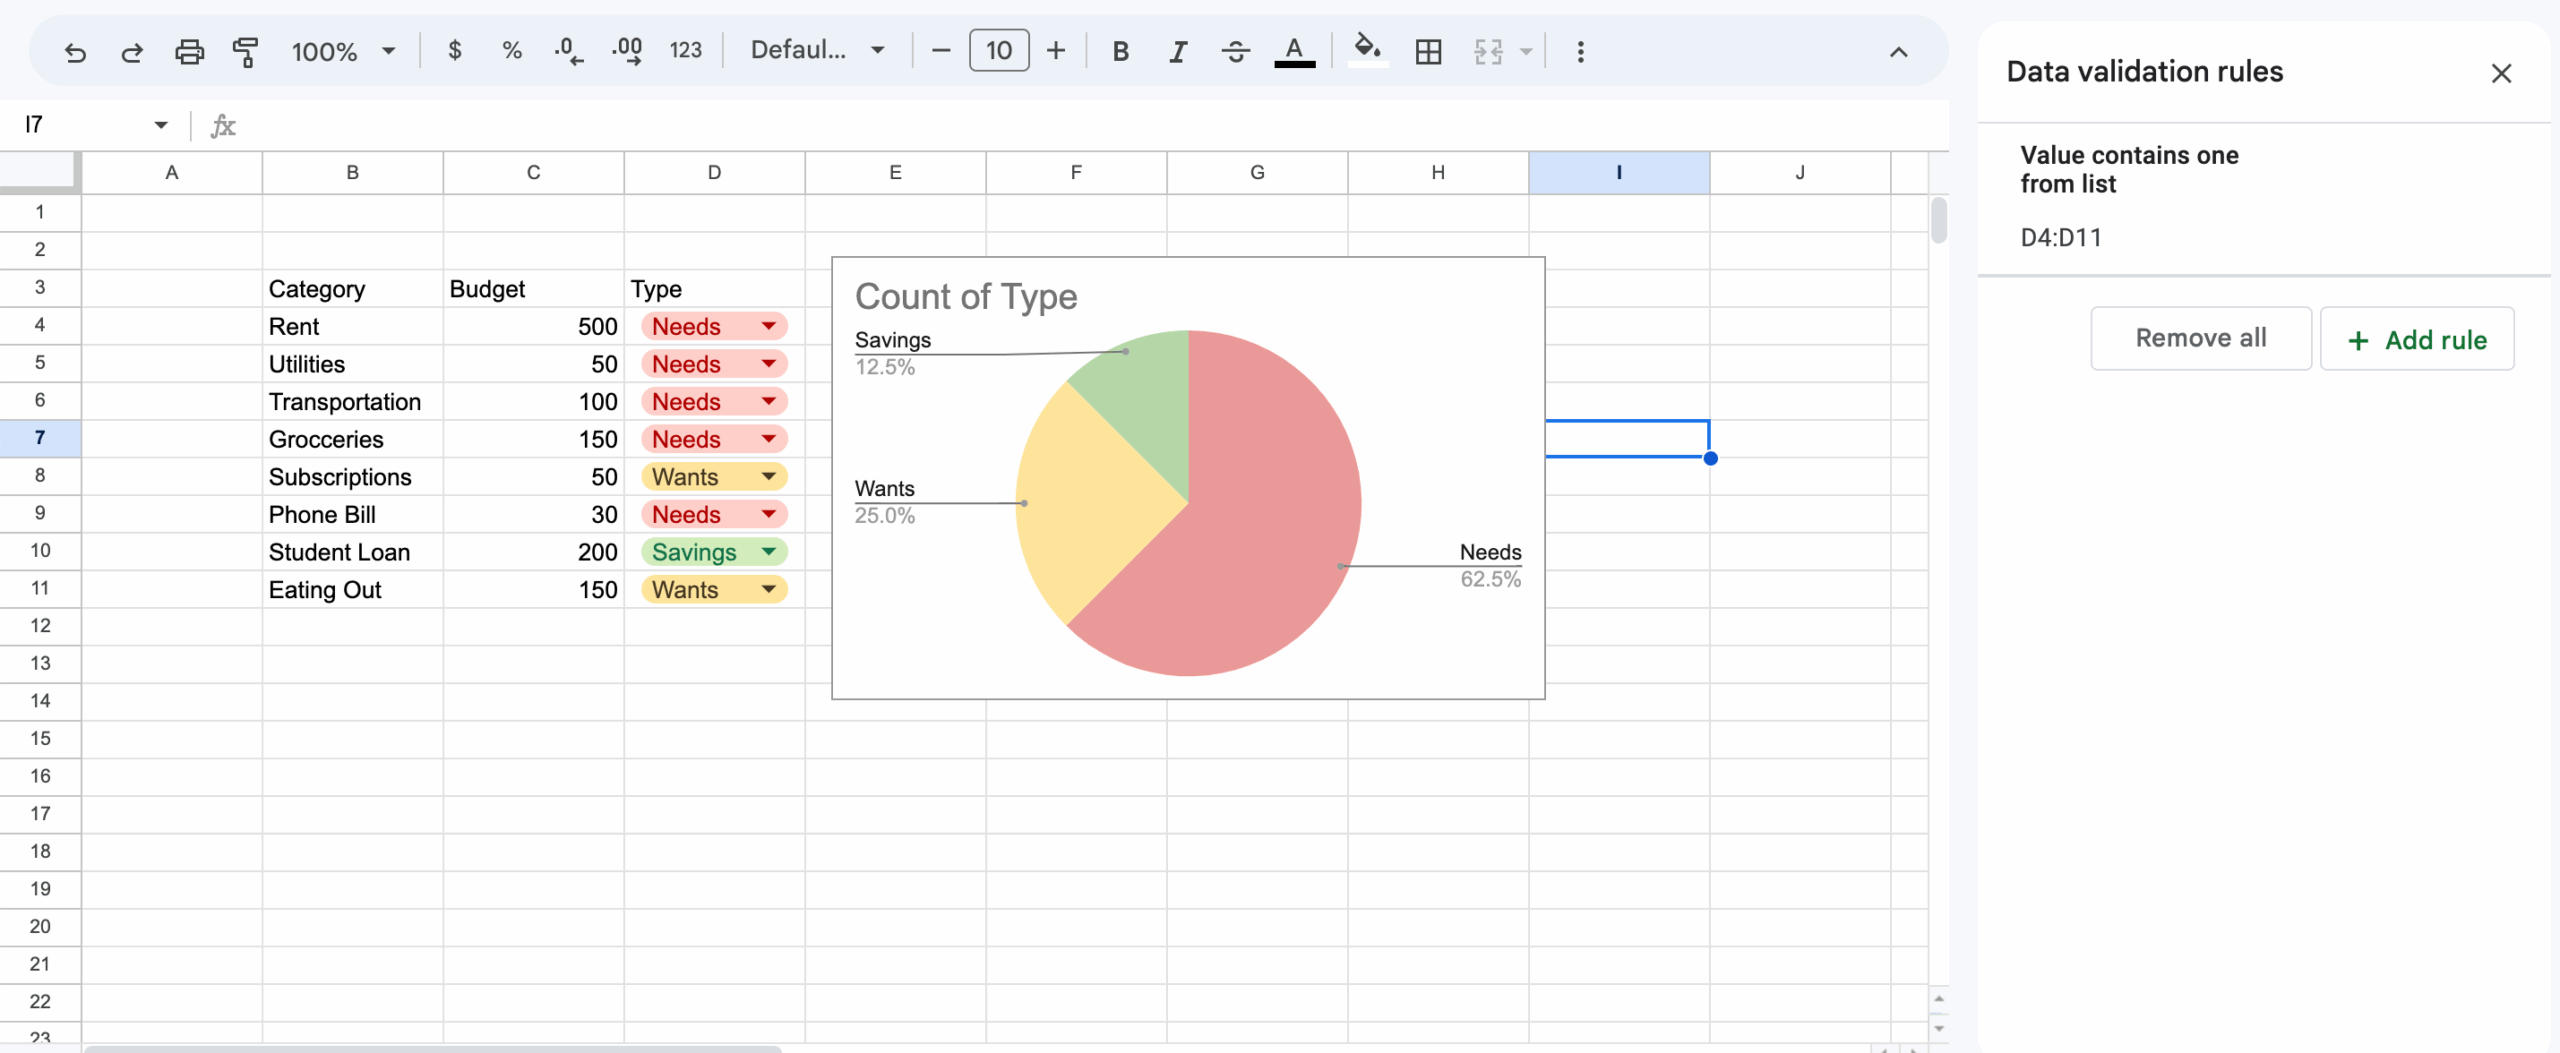Click the Redo arrow icon

click(x=132, y=51)
